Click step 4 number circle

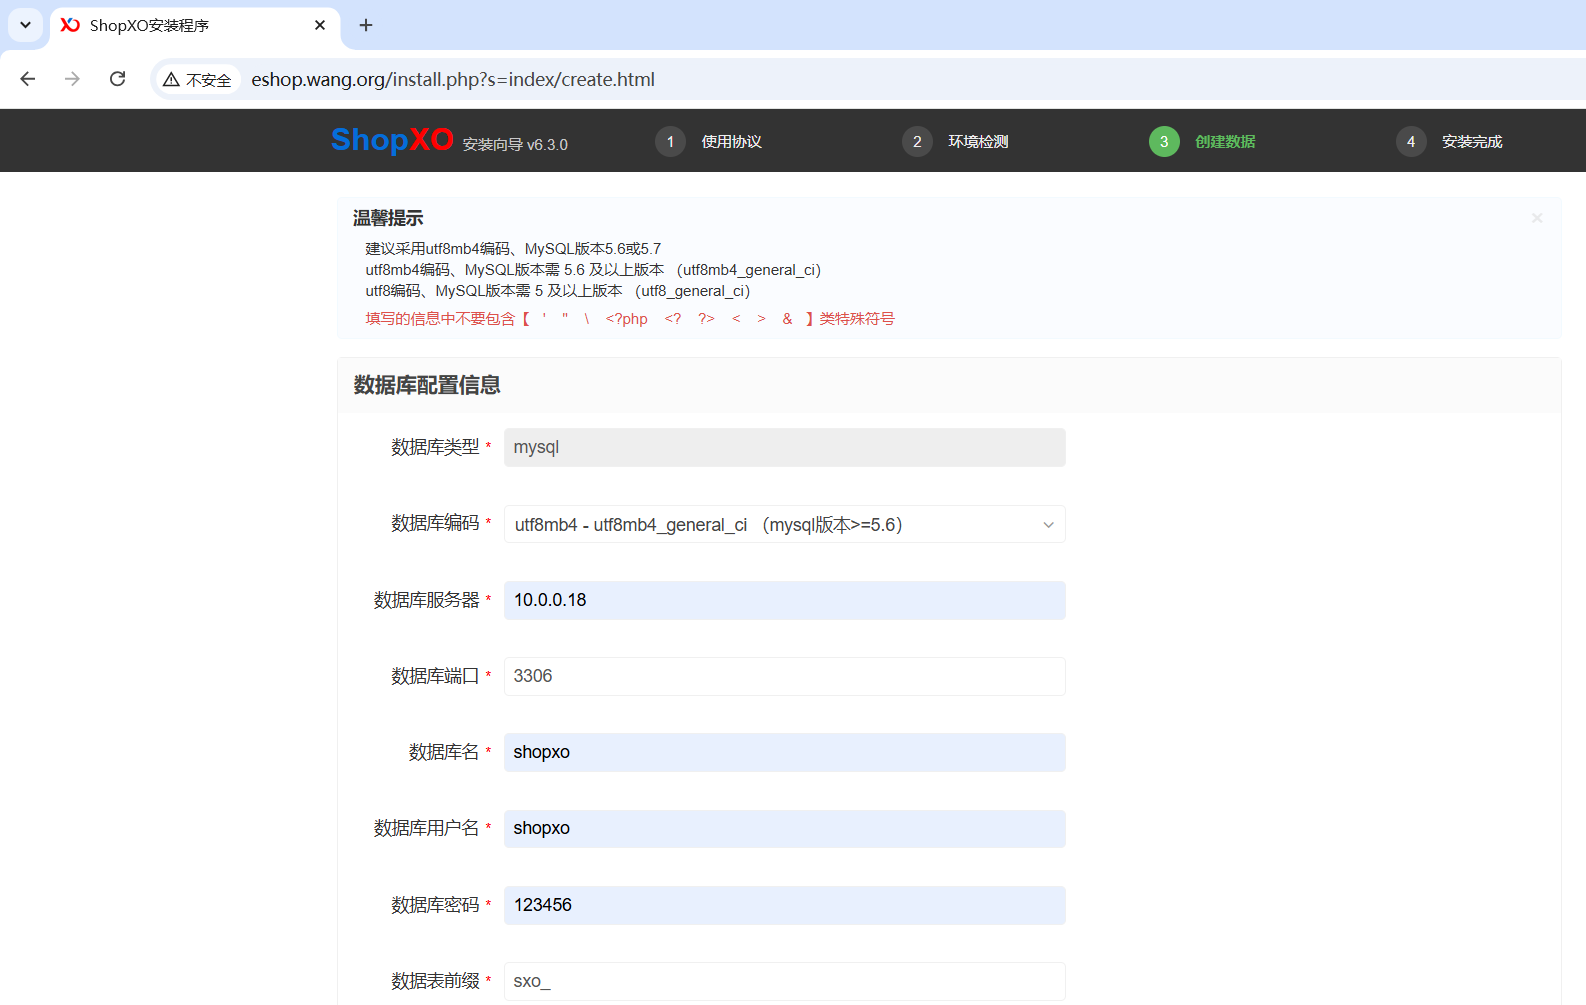[1411, 142]
